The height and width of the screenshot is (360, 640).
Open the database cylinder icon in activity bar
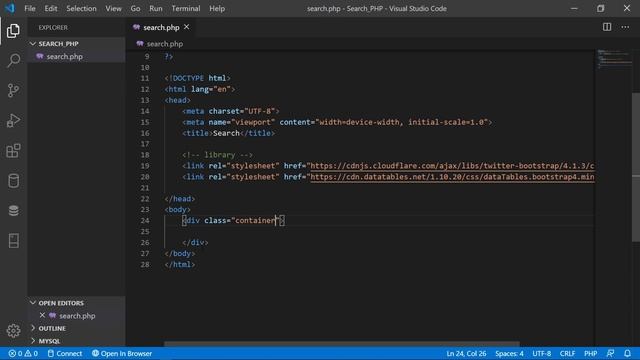13,181
